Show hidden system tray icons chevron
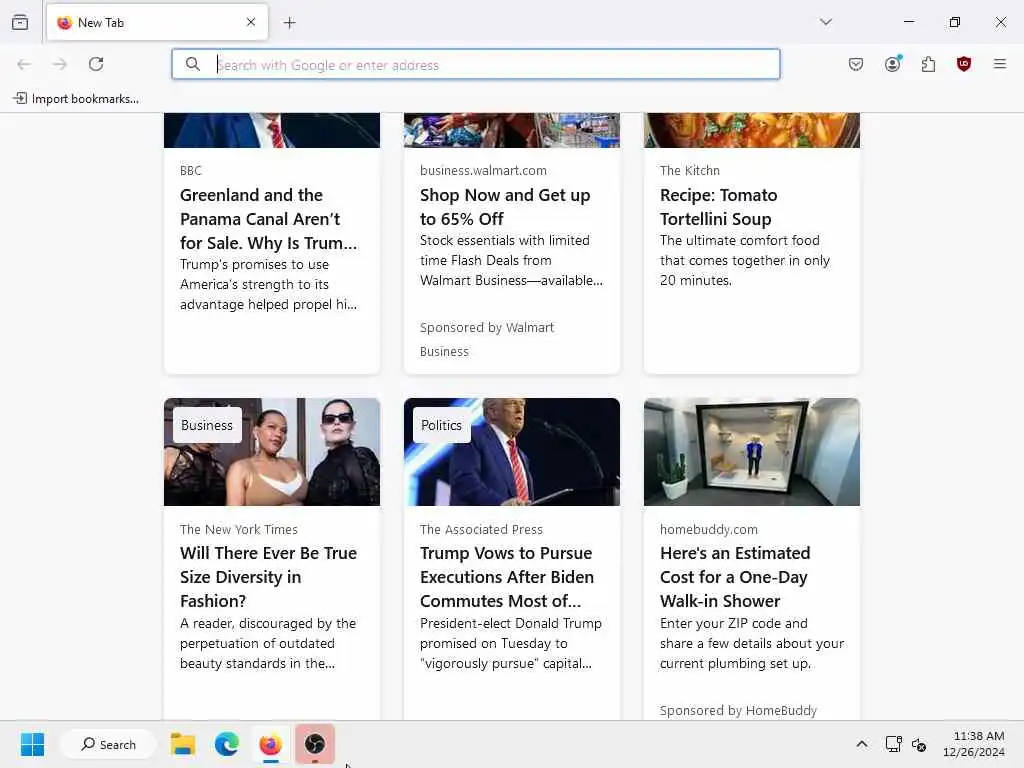 point(862,744)
